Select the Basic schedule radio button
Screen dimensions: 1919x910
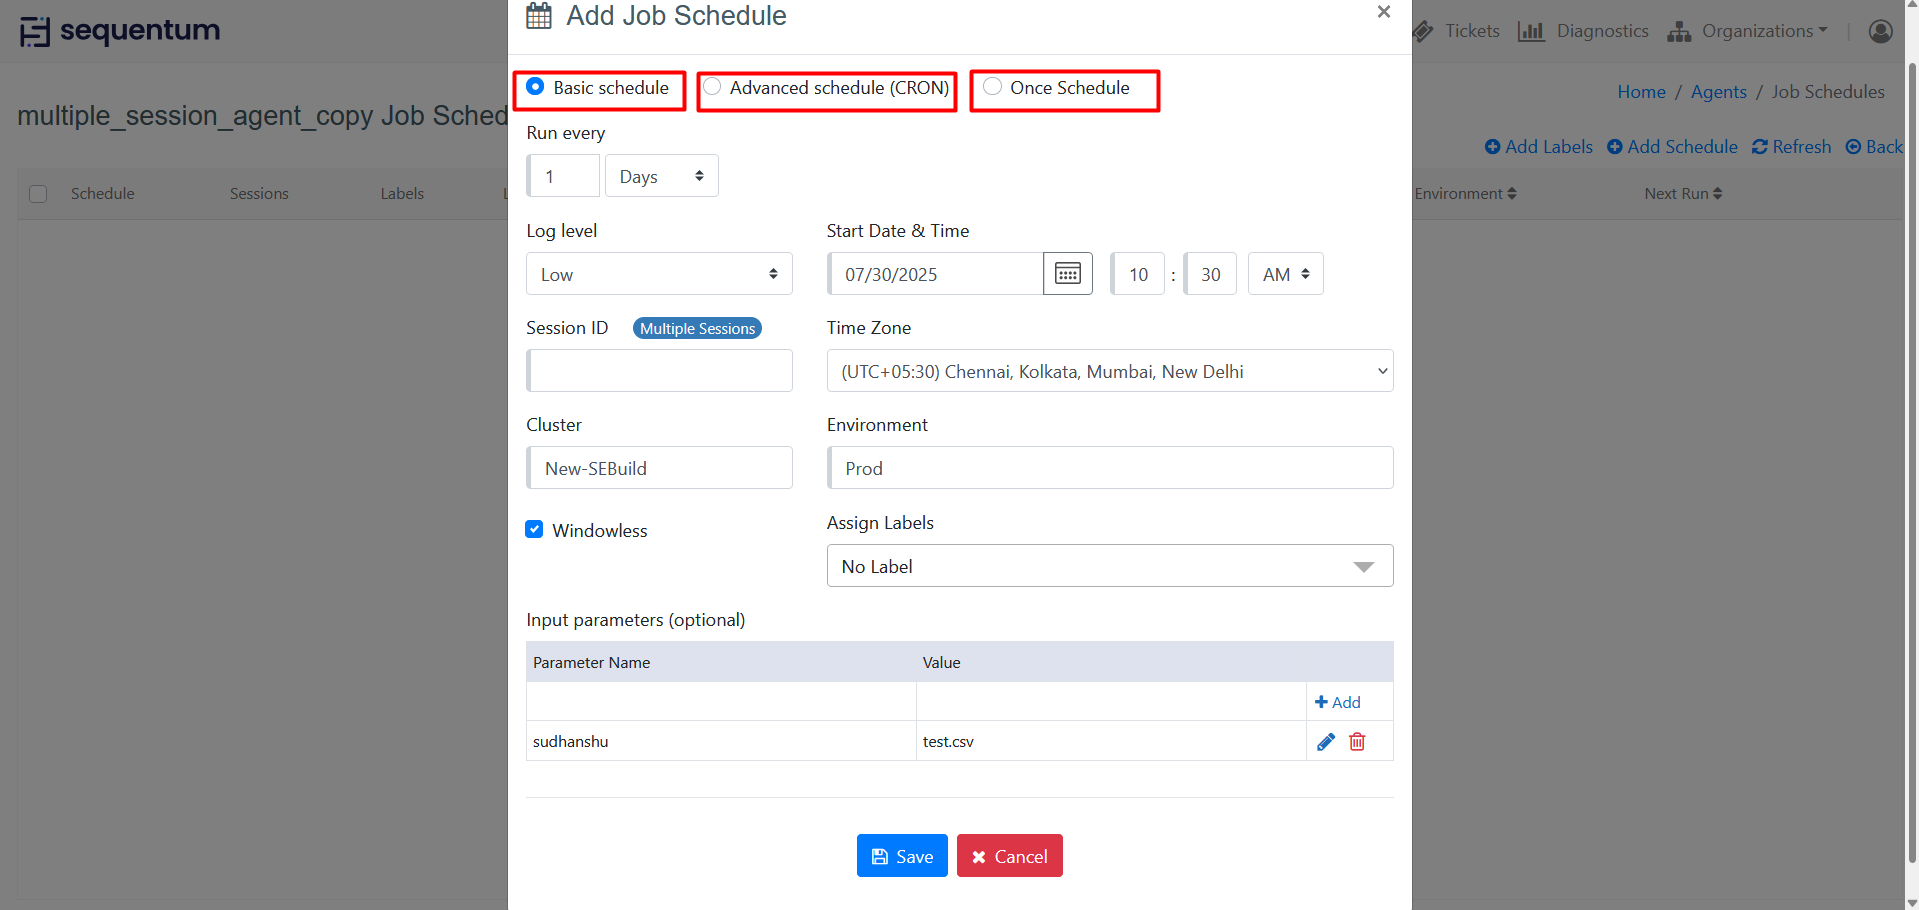[536, 87]
